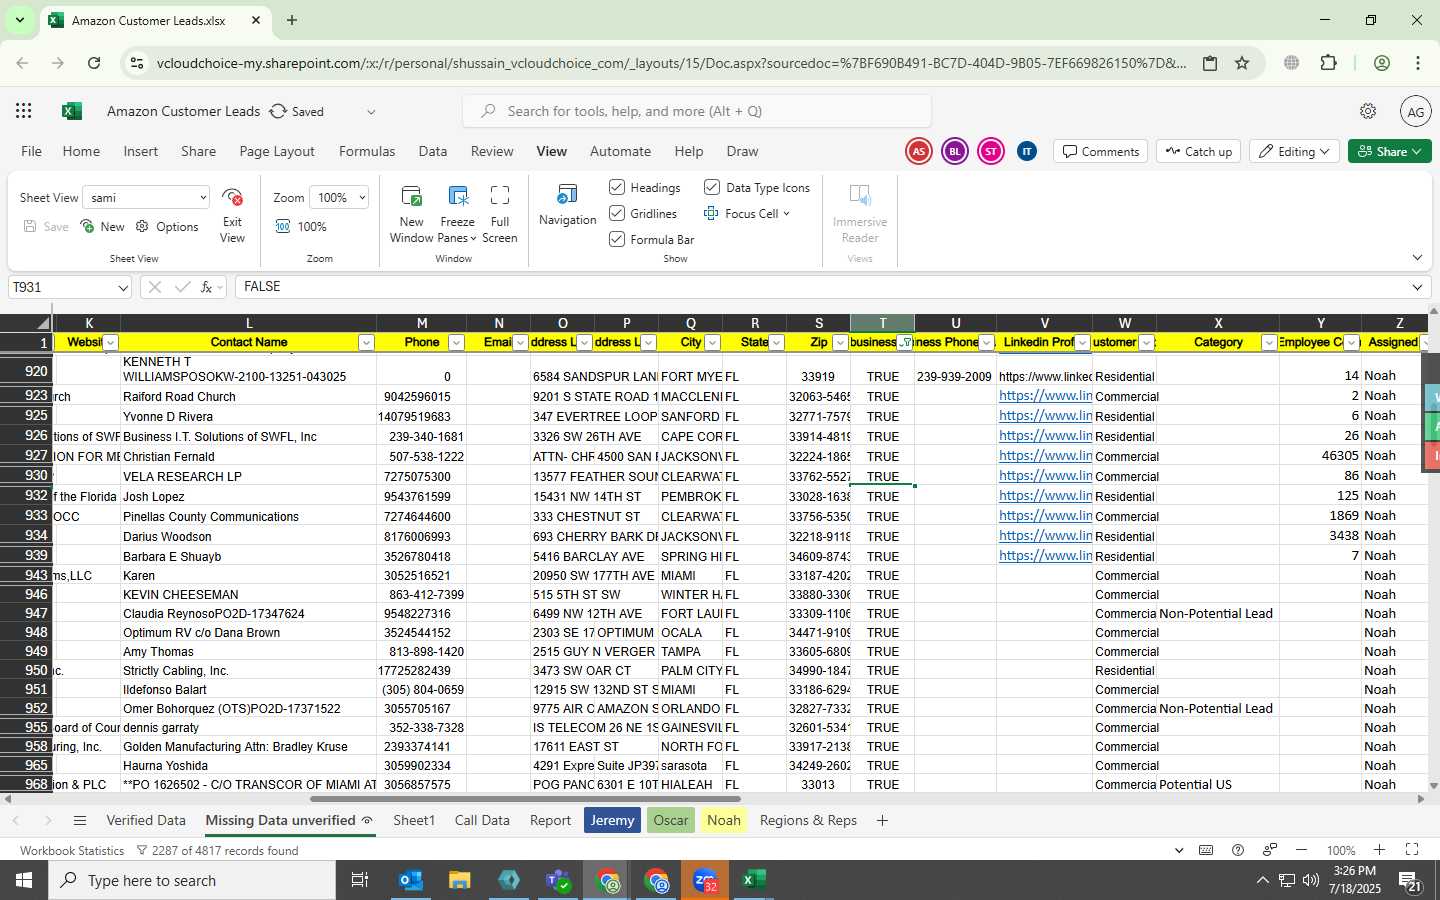Open Task View on the taskbar

(360, 880)
